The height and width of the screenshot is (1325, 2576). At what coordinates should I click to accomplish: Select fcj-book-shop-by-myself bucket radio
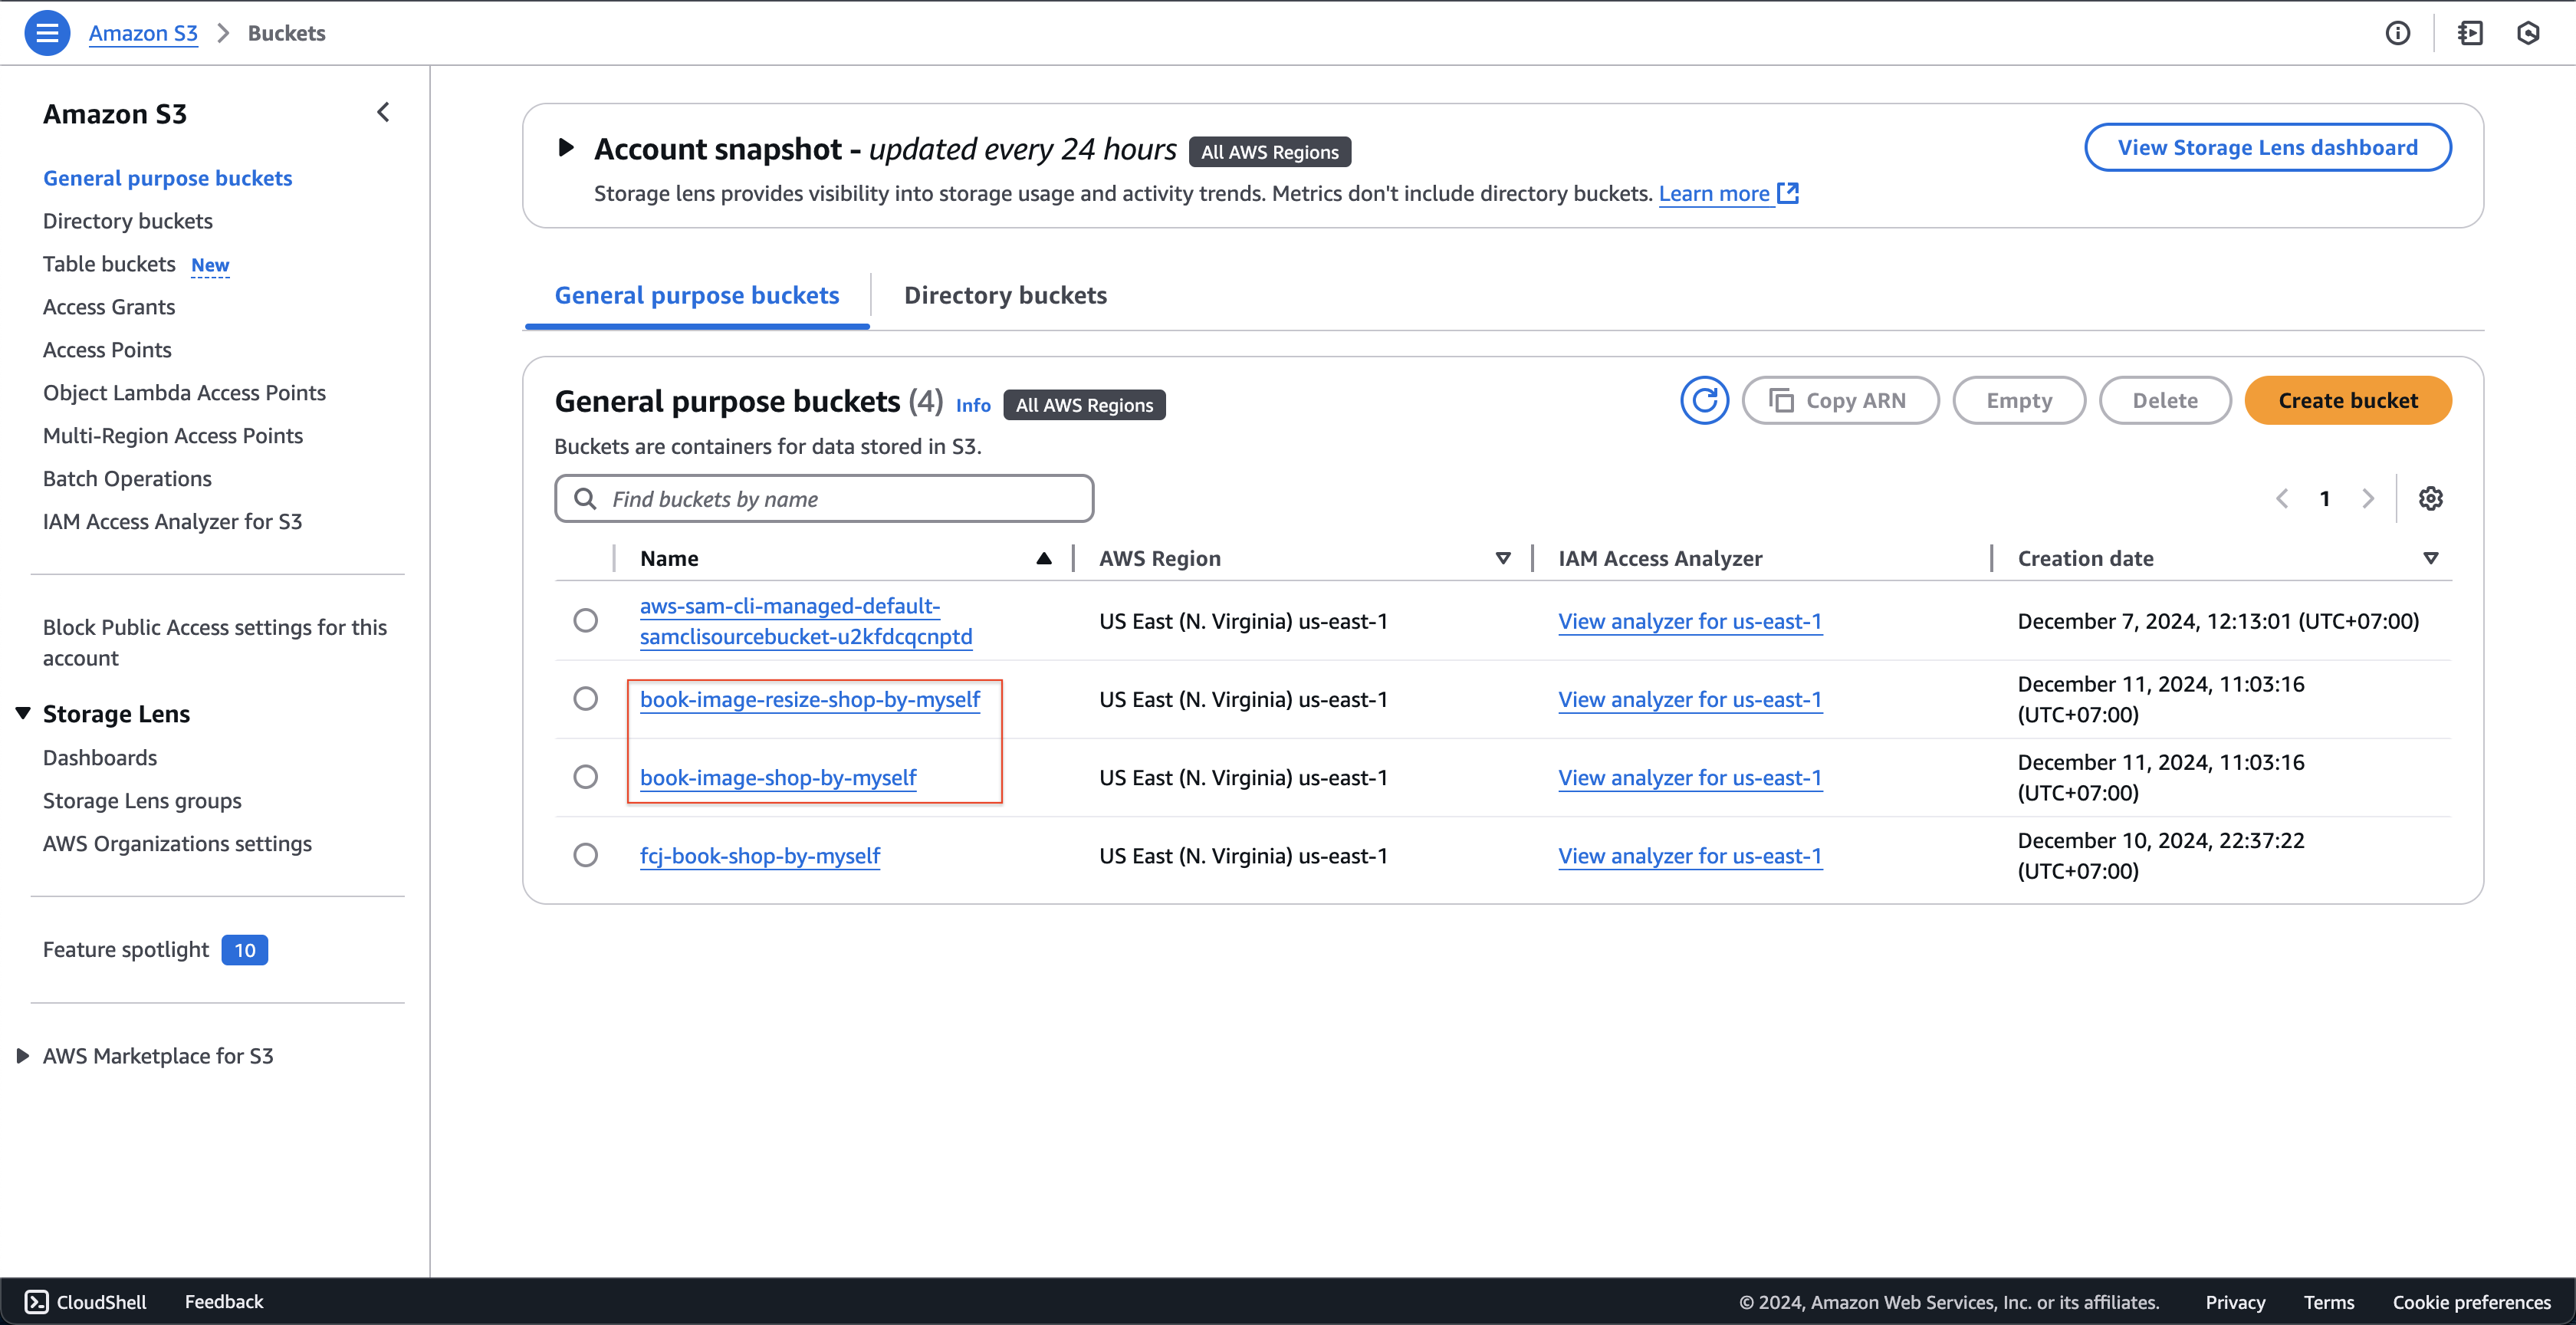coord(586,854)
